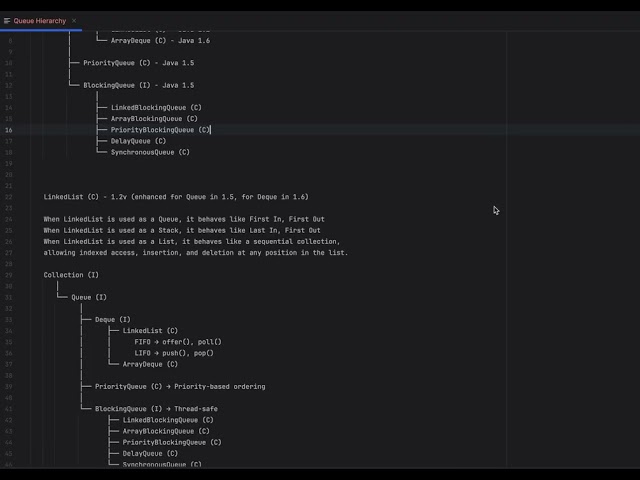
Task: Click the 'Deque (I)' line
Action: (x=113, y=320)
